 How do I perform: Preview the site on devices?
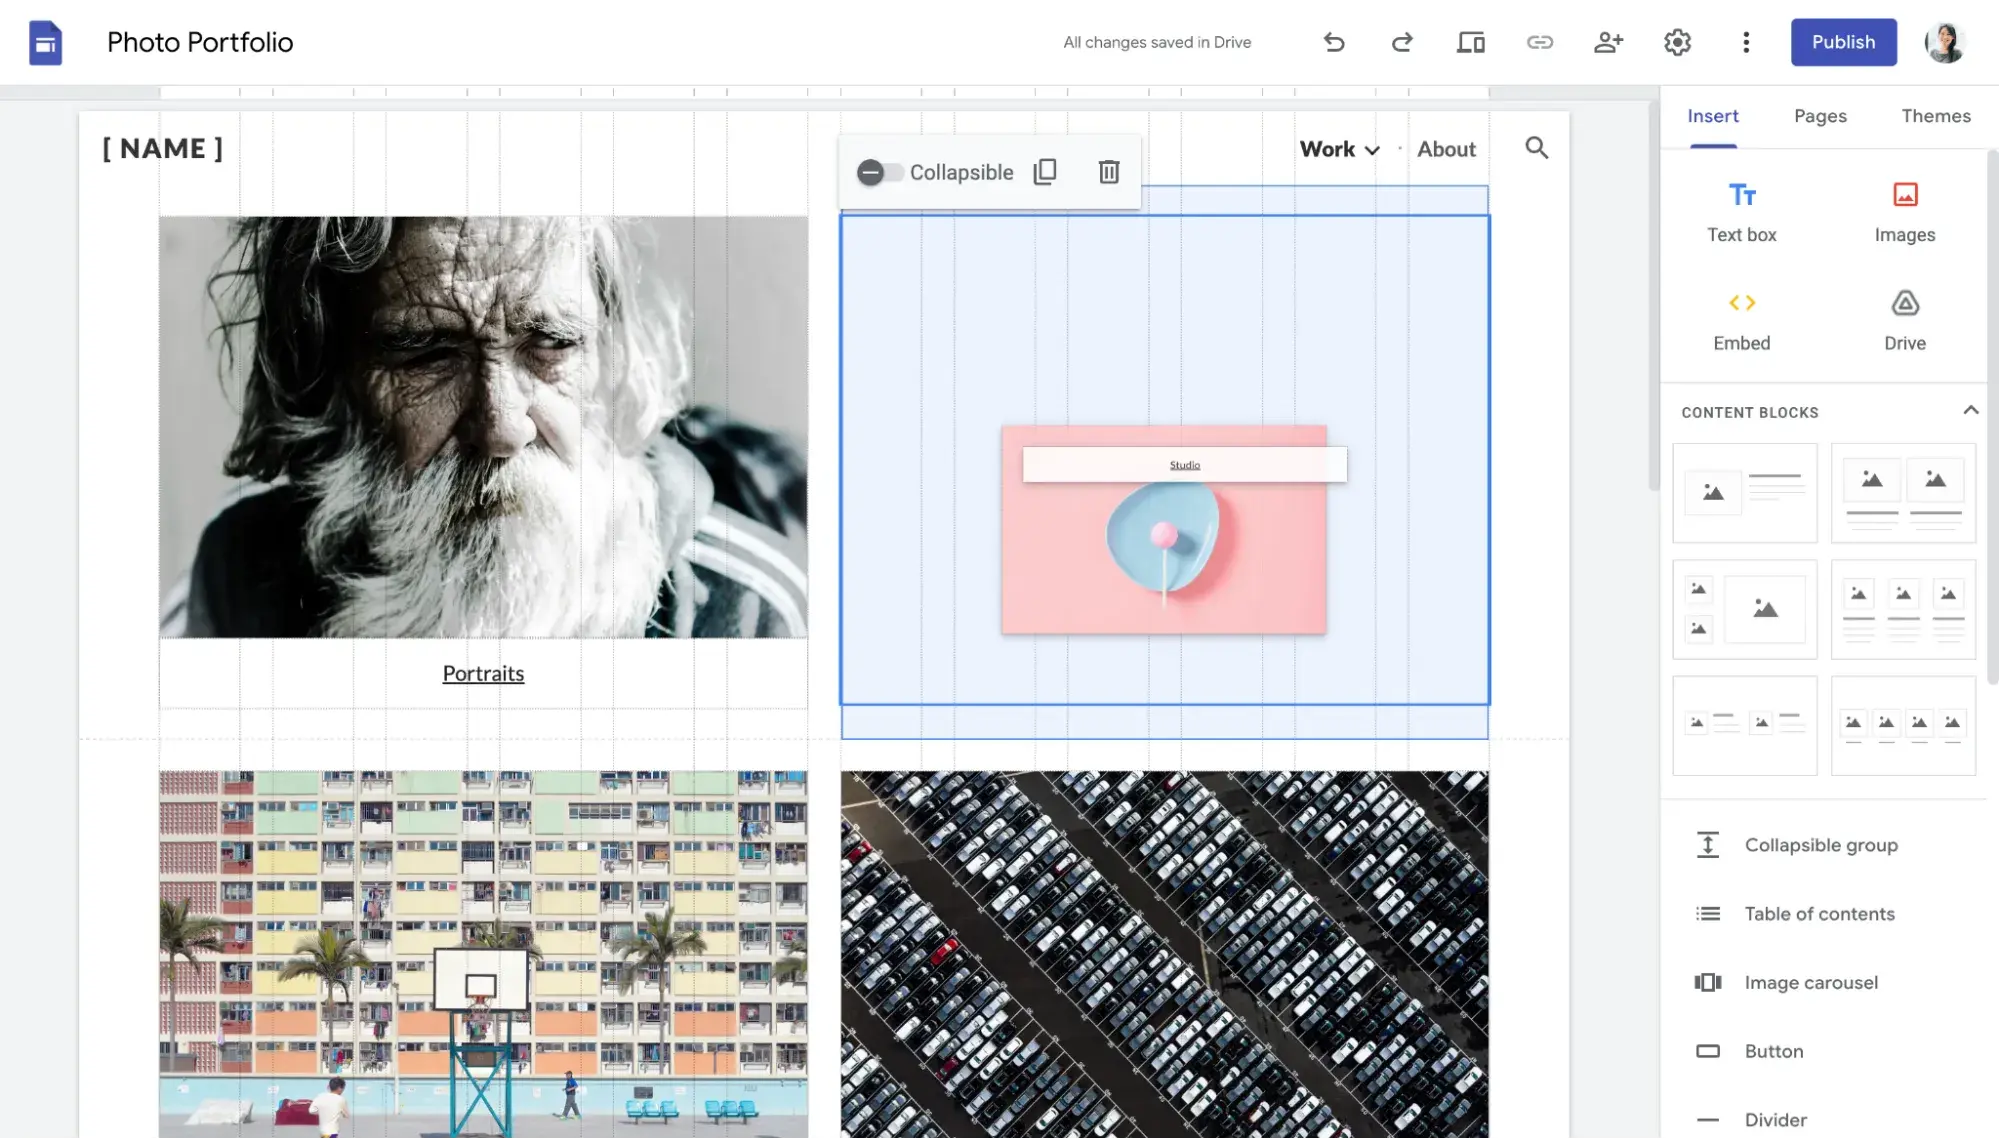1469,42
